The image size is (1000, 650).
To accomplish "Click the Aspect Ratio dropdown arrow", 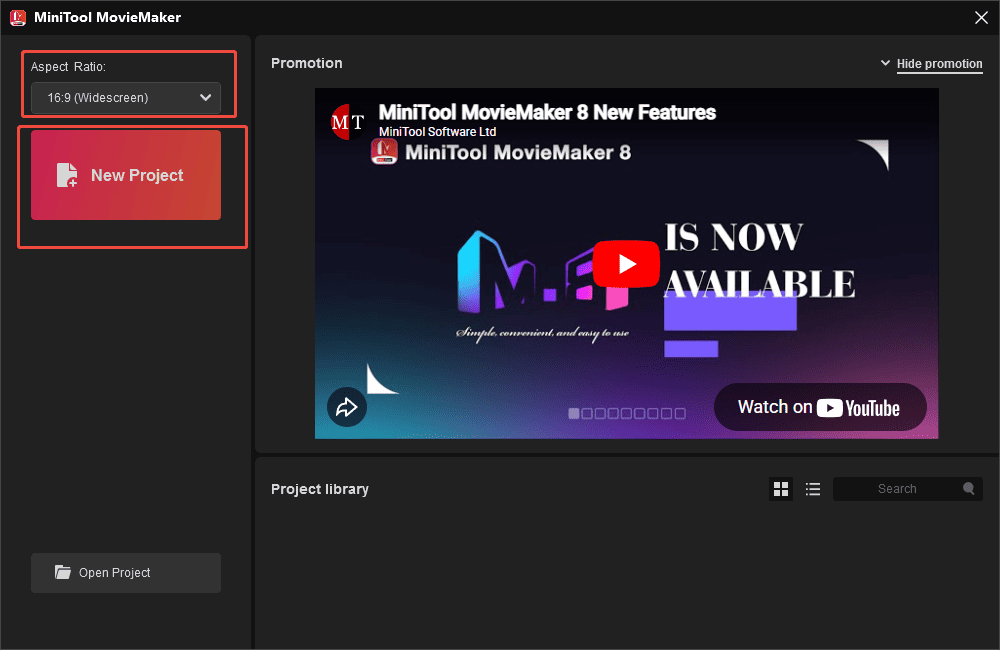I will pos(206,97).
